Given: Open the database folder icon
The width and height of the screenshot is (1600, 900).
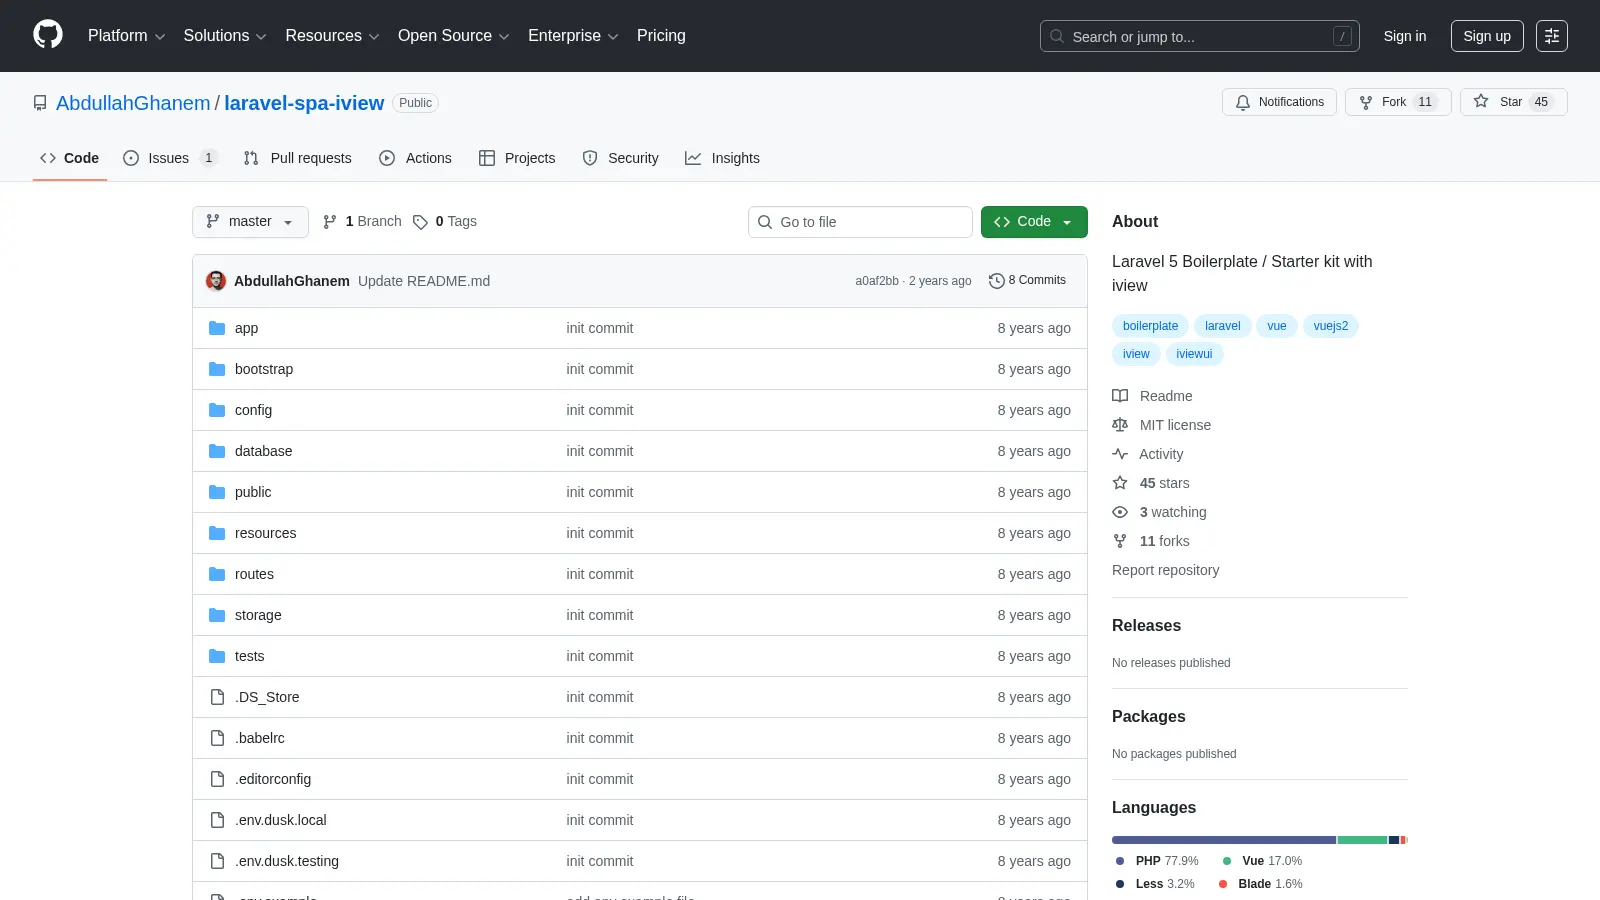Looking at the screenshot, I should (x=217, y=451).
